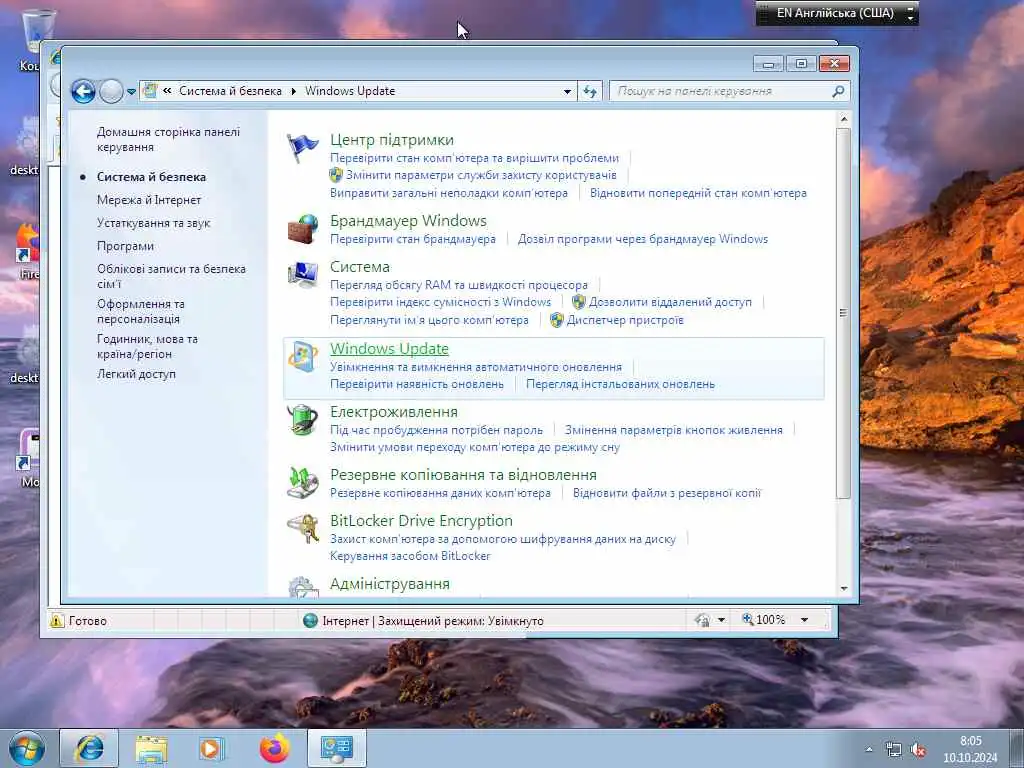Click the network tray icon
The height and width of the screenshot is (768, 1024).
click(893, 750)
